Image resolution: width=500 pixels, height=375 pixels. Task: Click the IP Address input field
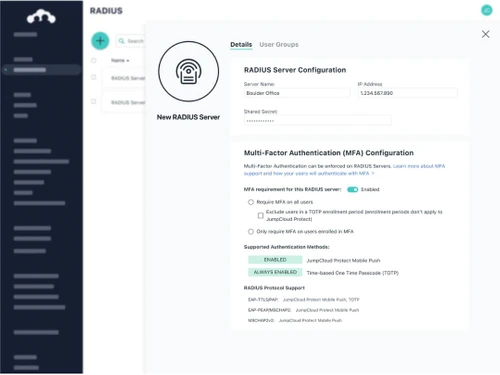[408, 93]
